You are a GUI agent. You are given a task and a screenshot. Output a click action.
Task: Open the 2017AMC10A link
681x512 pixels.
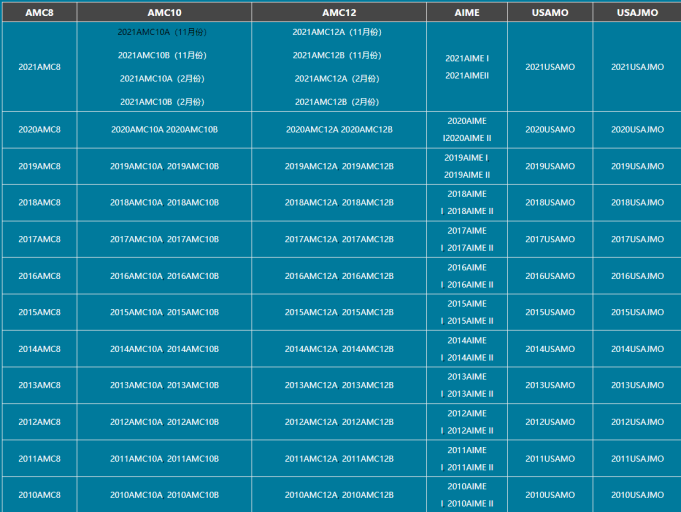coord(136,239)
